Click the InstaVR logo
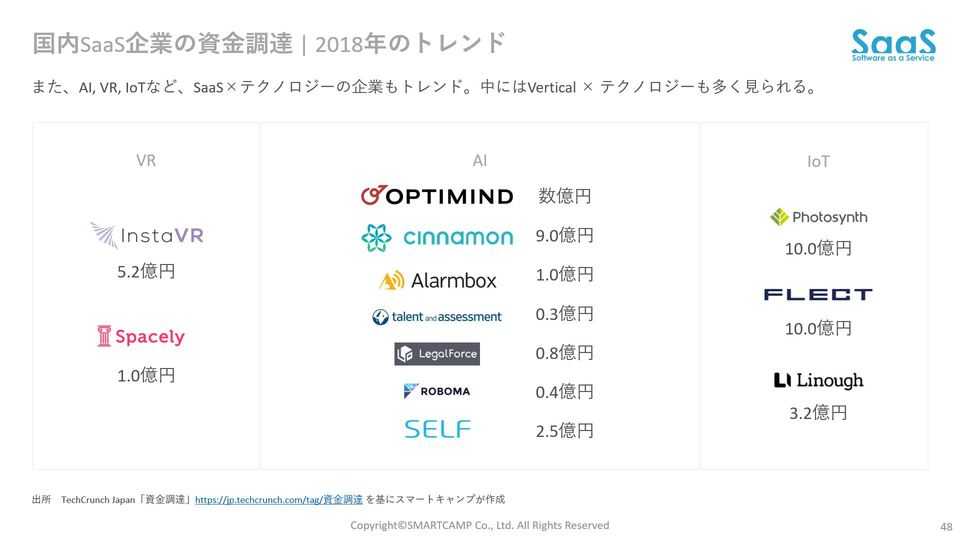Image resolution: width=960 pixels, height=540 pixels. click(147, 236)
